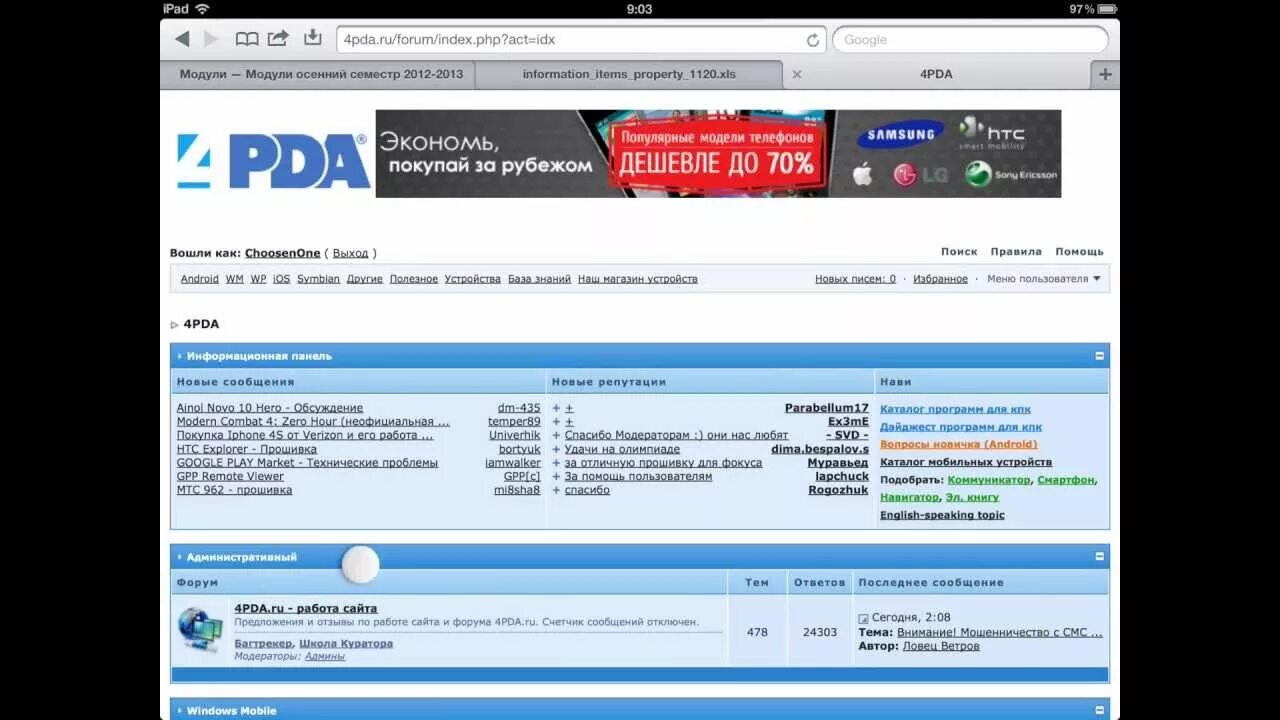The image size is (1280, 720).
Task: Open Дайджест программ для кпк
Action: [x=961, y=427]
